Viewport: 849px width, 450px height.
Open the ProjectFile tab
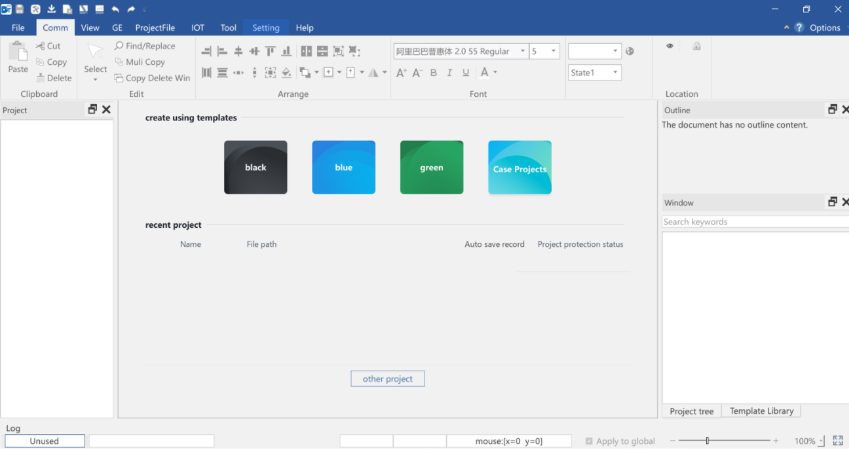click(x=155, y=28)
